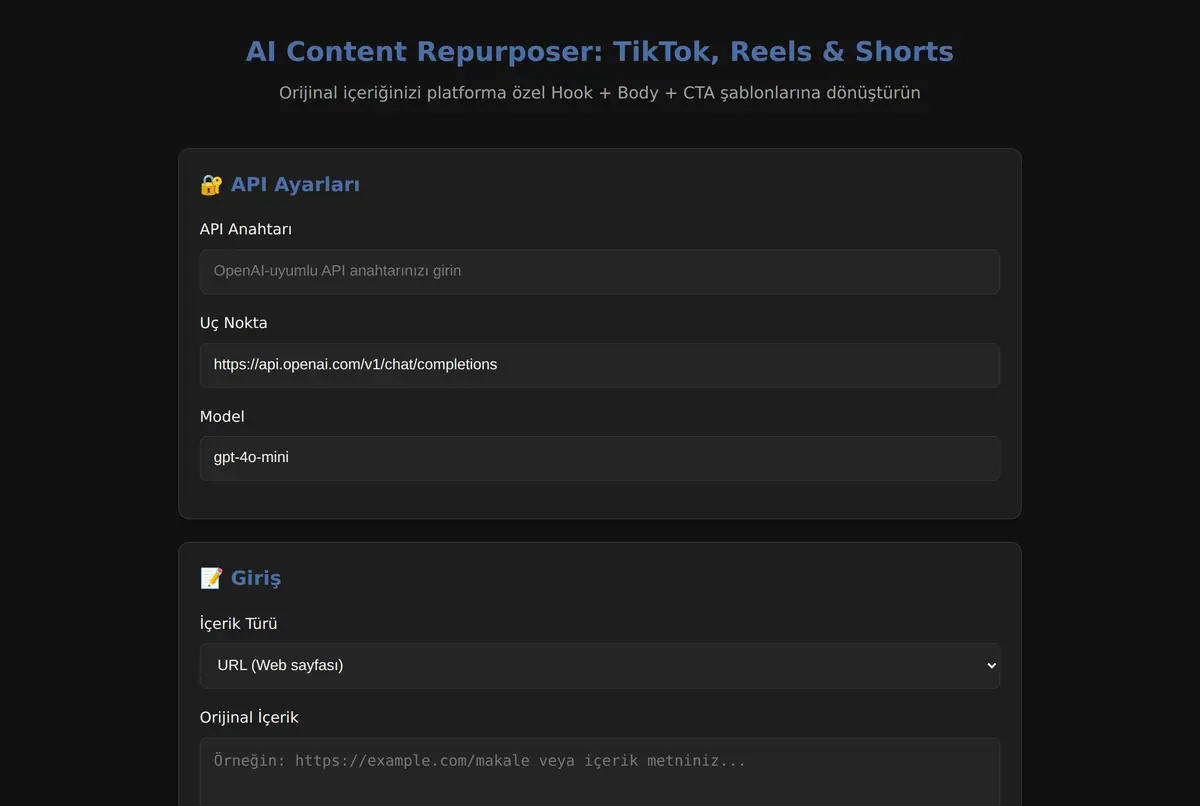
Task: Click the lock icon beside API Ayarları
Action: pyautogui.click(x=211, y=184)
